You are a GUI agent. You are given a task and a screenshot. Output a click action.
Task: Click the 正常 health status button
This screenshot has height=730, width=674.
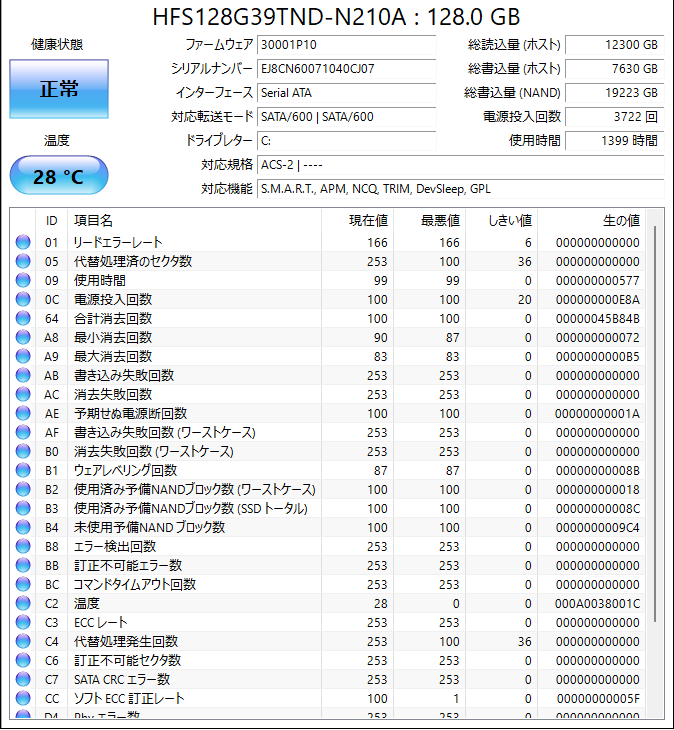59,88
